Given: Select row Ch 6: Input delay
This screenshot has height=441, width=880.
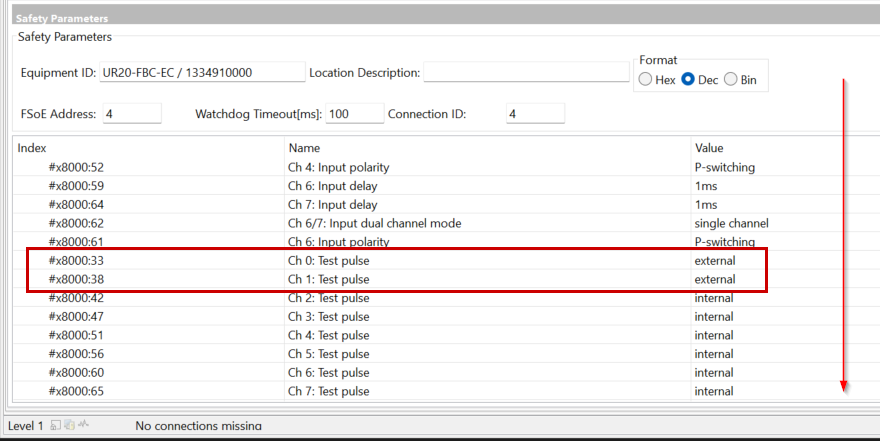Looking at the screenshot, I should point(446,186).
